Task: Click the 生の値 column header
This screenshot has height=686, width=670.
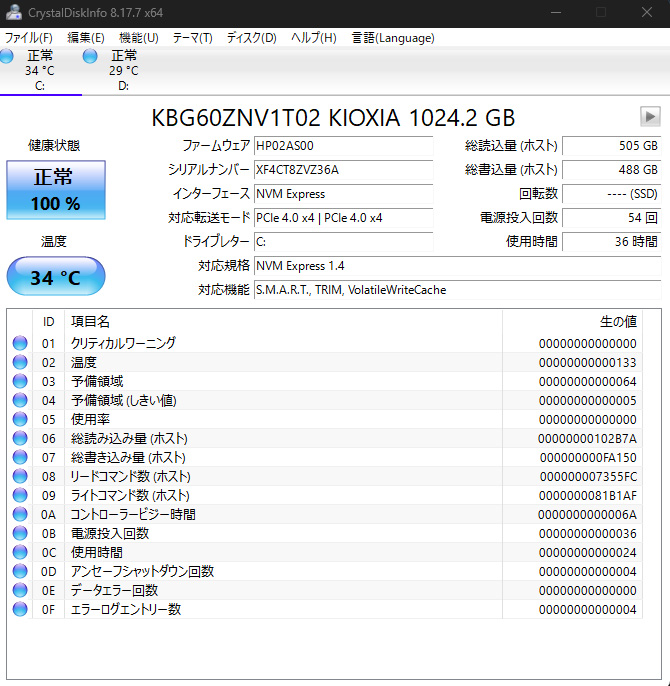Action: [617, 322]
